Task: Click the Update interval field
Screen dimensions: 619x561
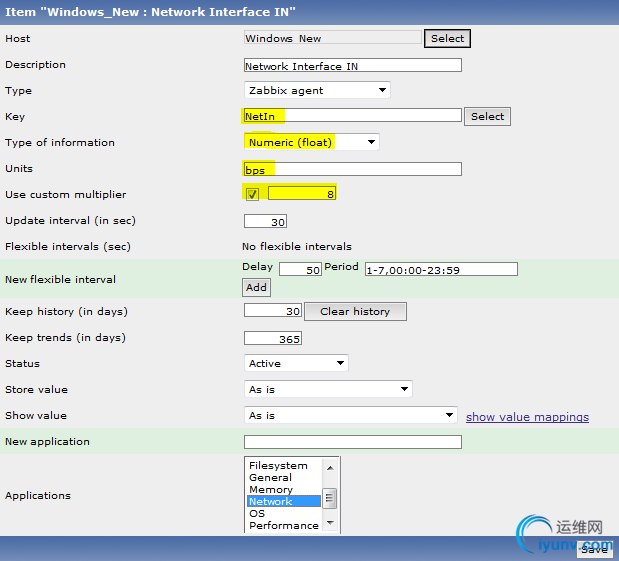Action: [x=265, y=221]
